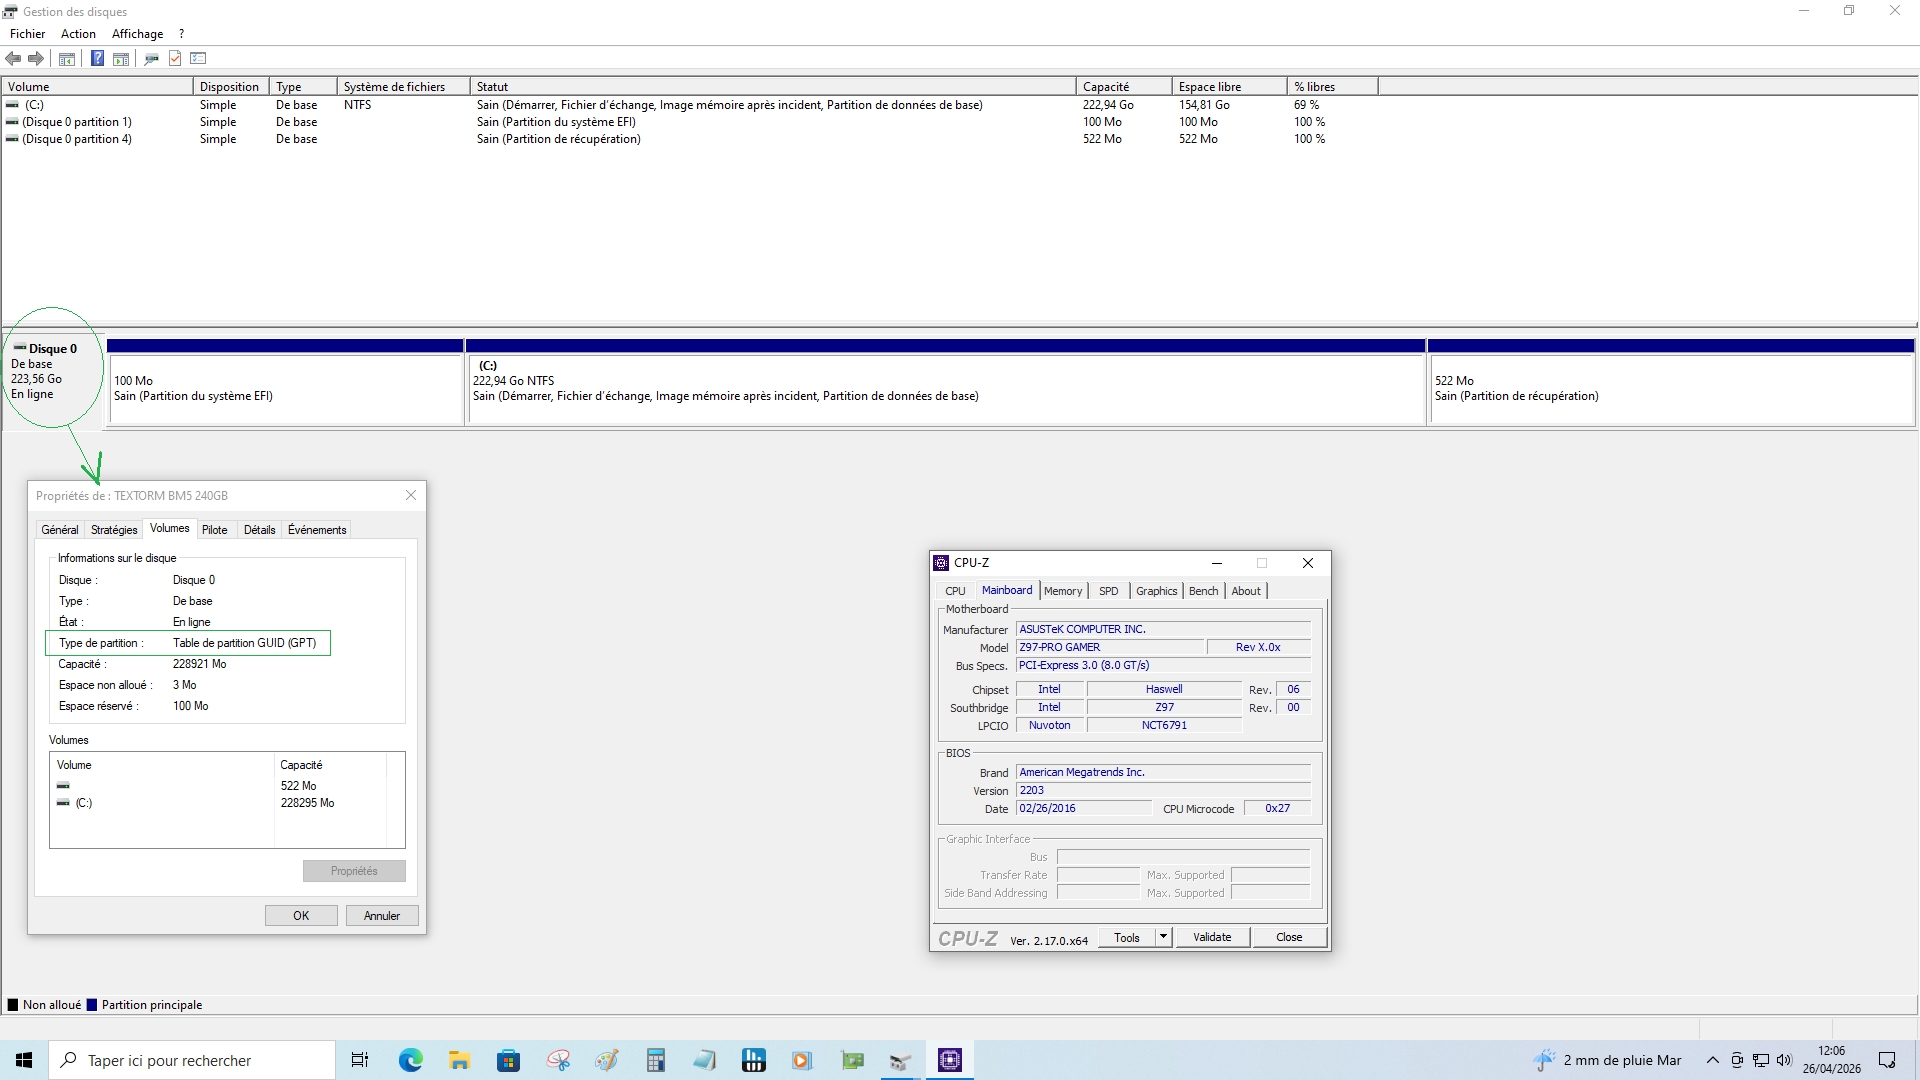Switch to the Memory tab in CPU-Z
The width and height of the screenshot is (1920, 1080).
[1062, 591]
